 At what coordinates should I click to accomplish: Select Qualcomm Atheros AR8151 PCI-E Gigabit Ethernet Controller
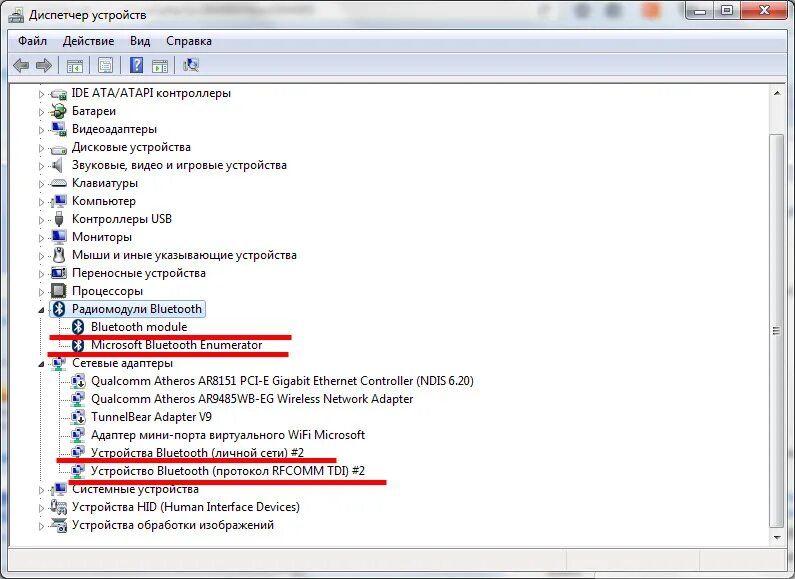[x=282, y=381]
